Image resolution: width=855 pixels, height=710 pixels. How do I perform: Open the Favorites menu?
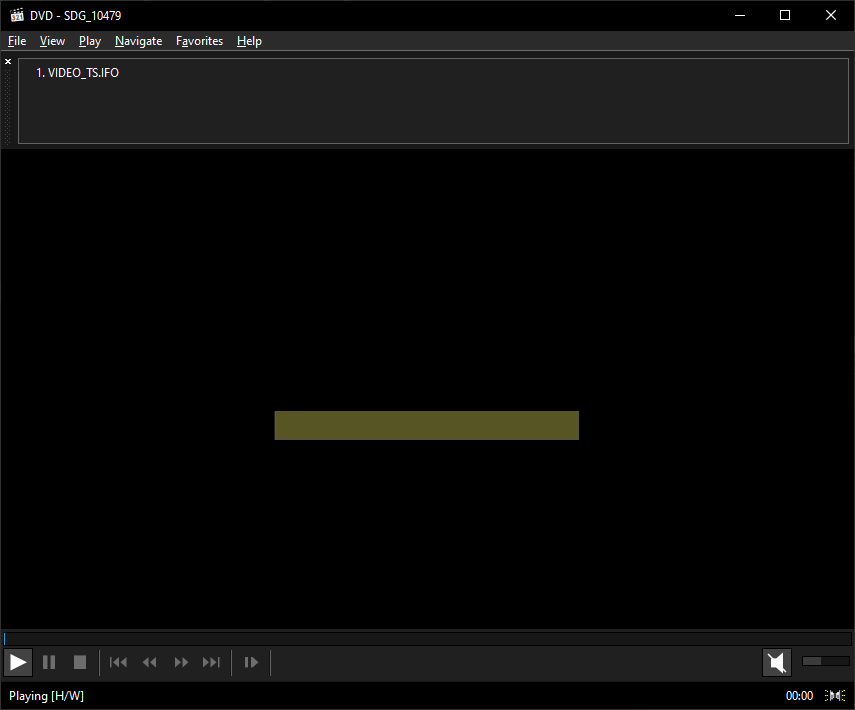pos(199,41)
